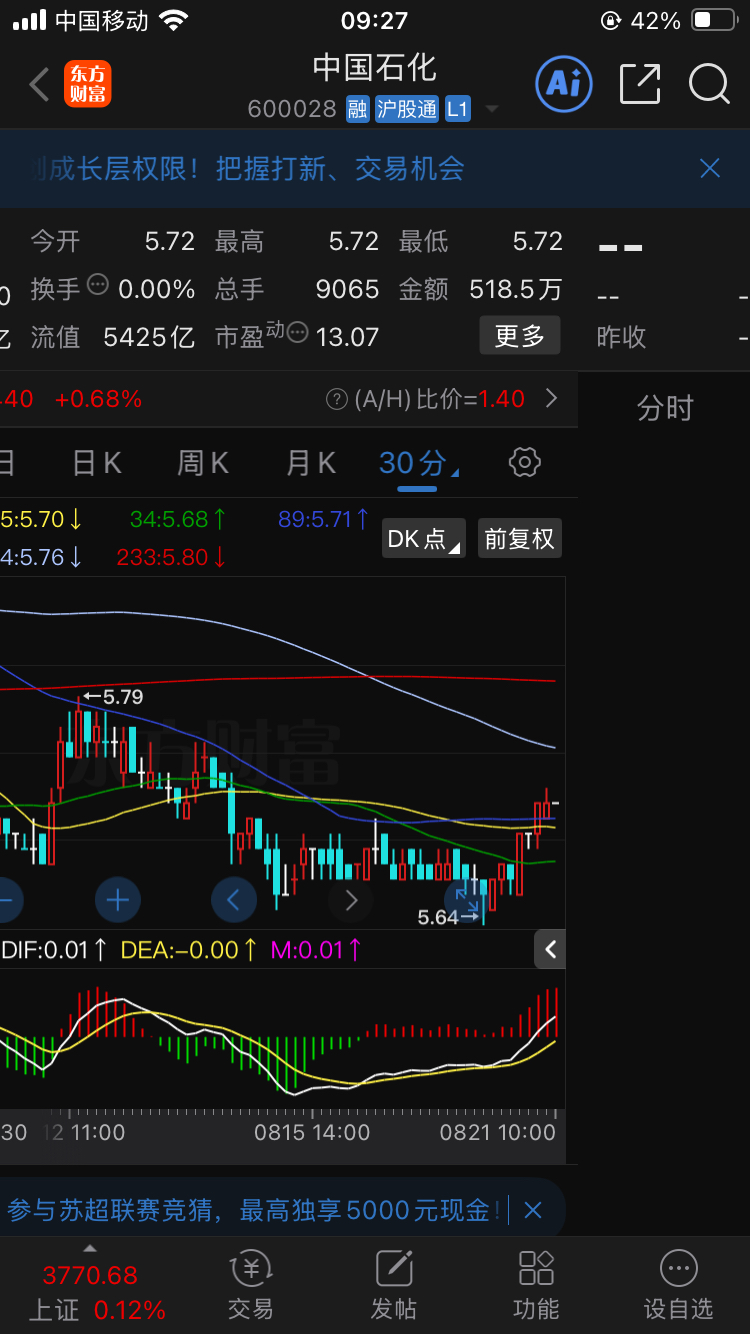This screenshot has width=750, height=1334.
Task: Click the 0821 10:00 time axis label
Action: 497,1132
